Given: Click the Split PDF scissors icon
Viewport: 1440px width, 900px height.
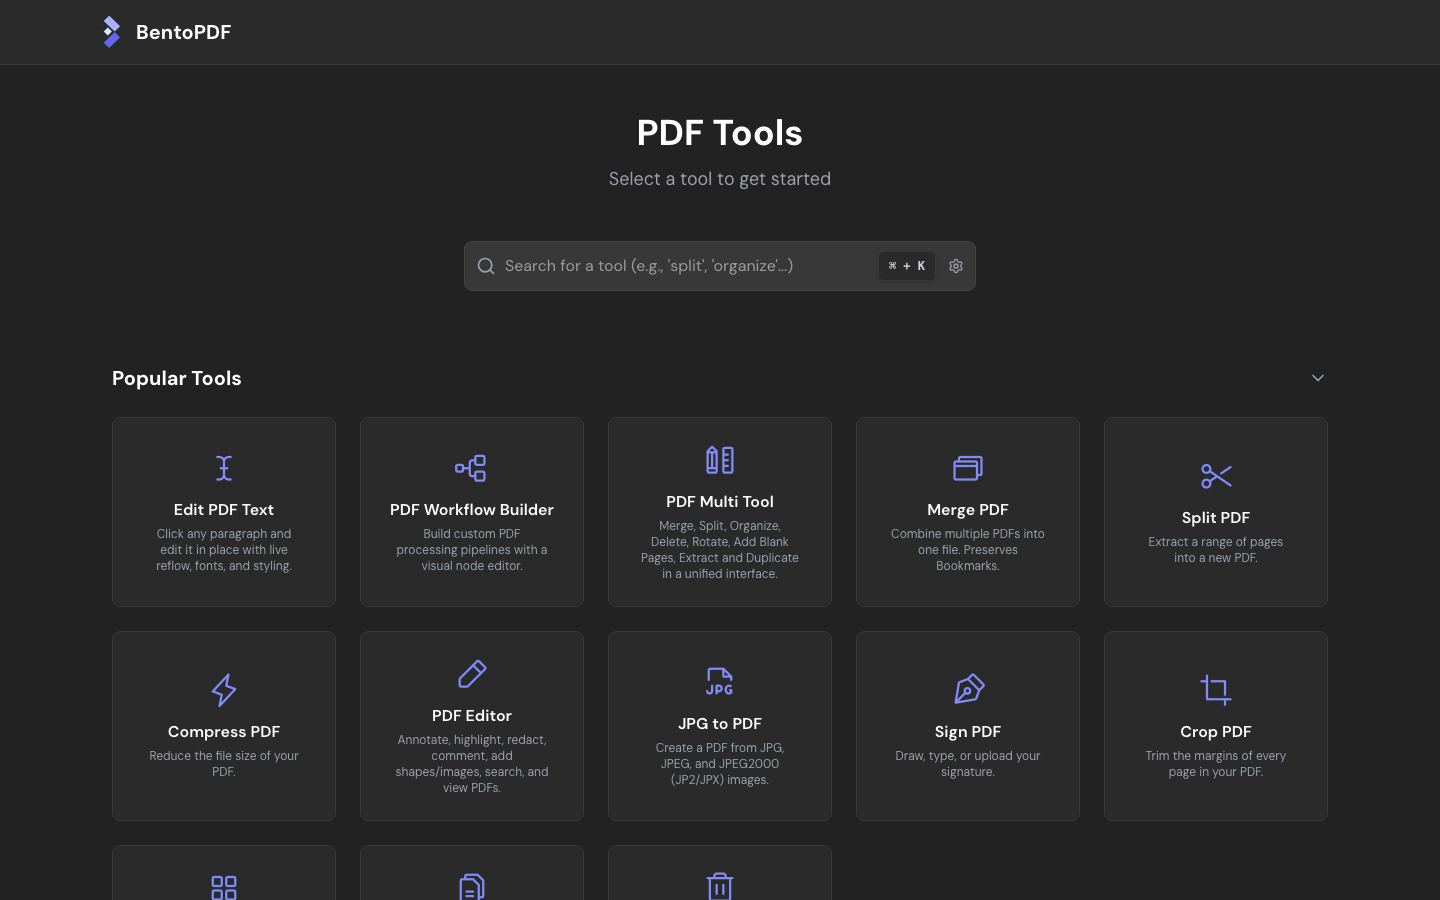Looking at the screenshot, I should pos(1216,476).
